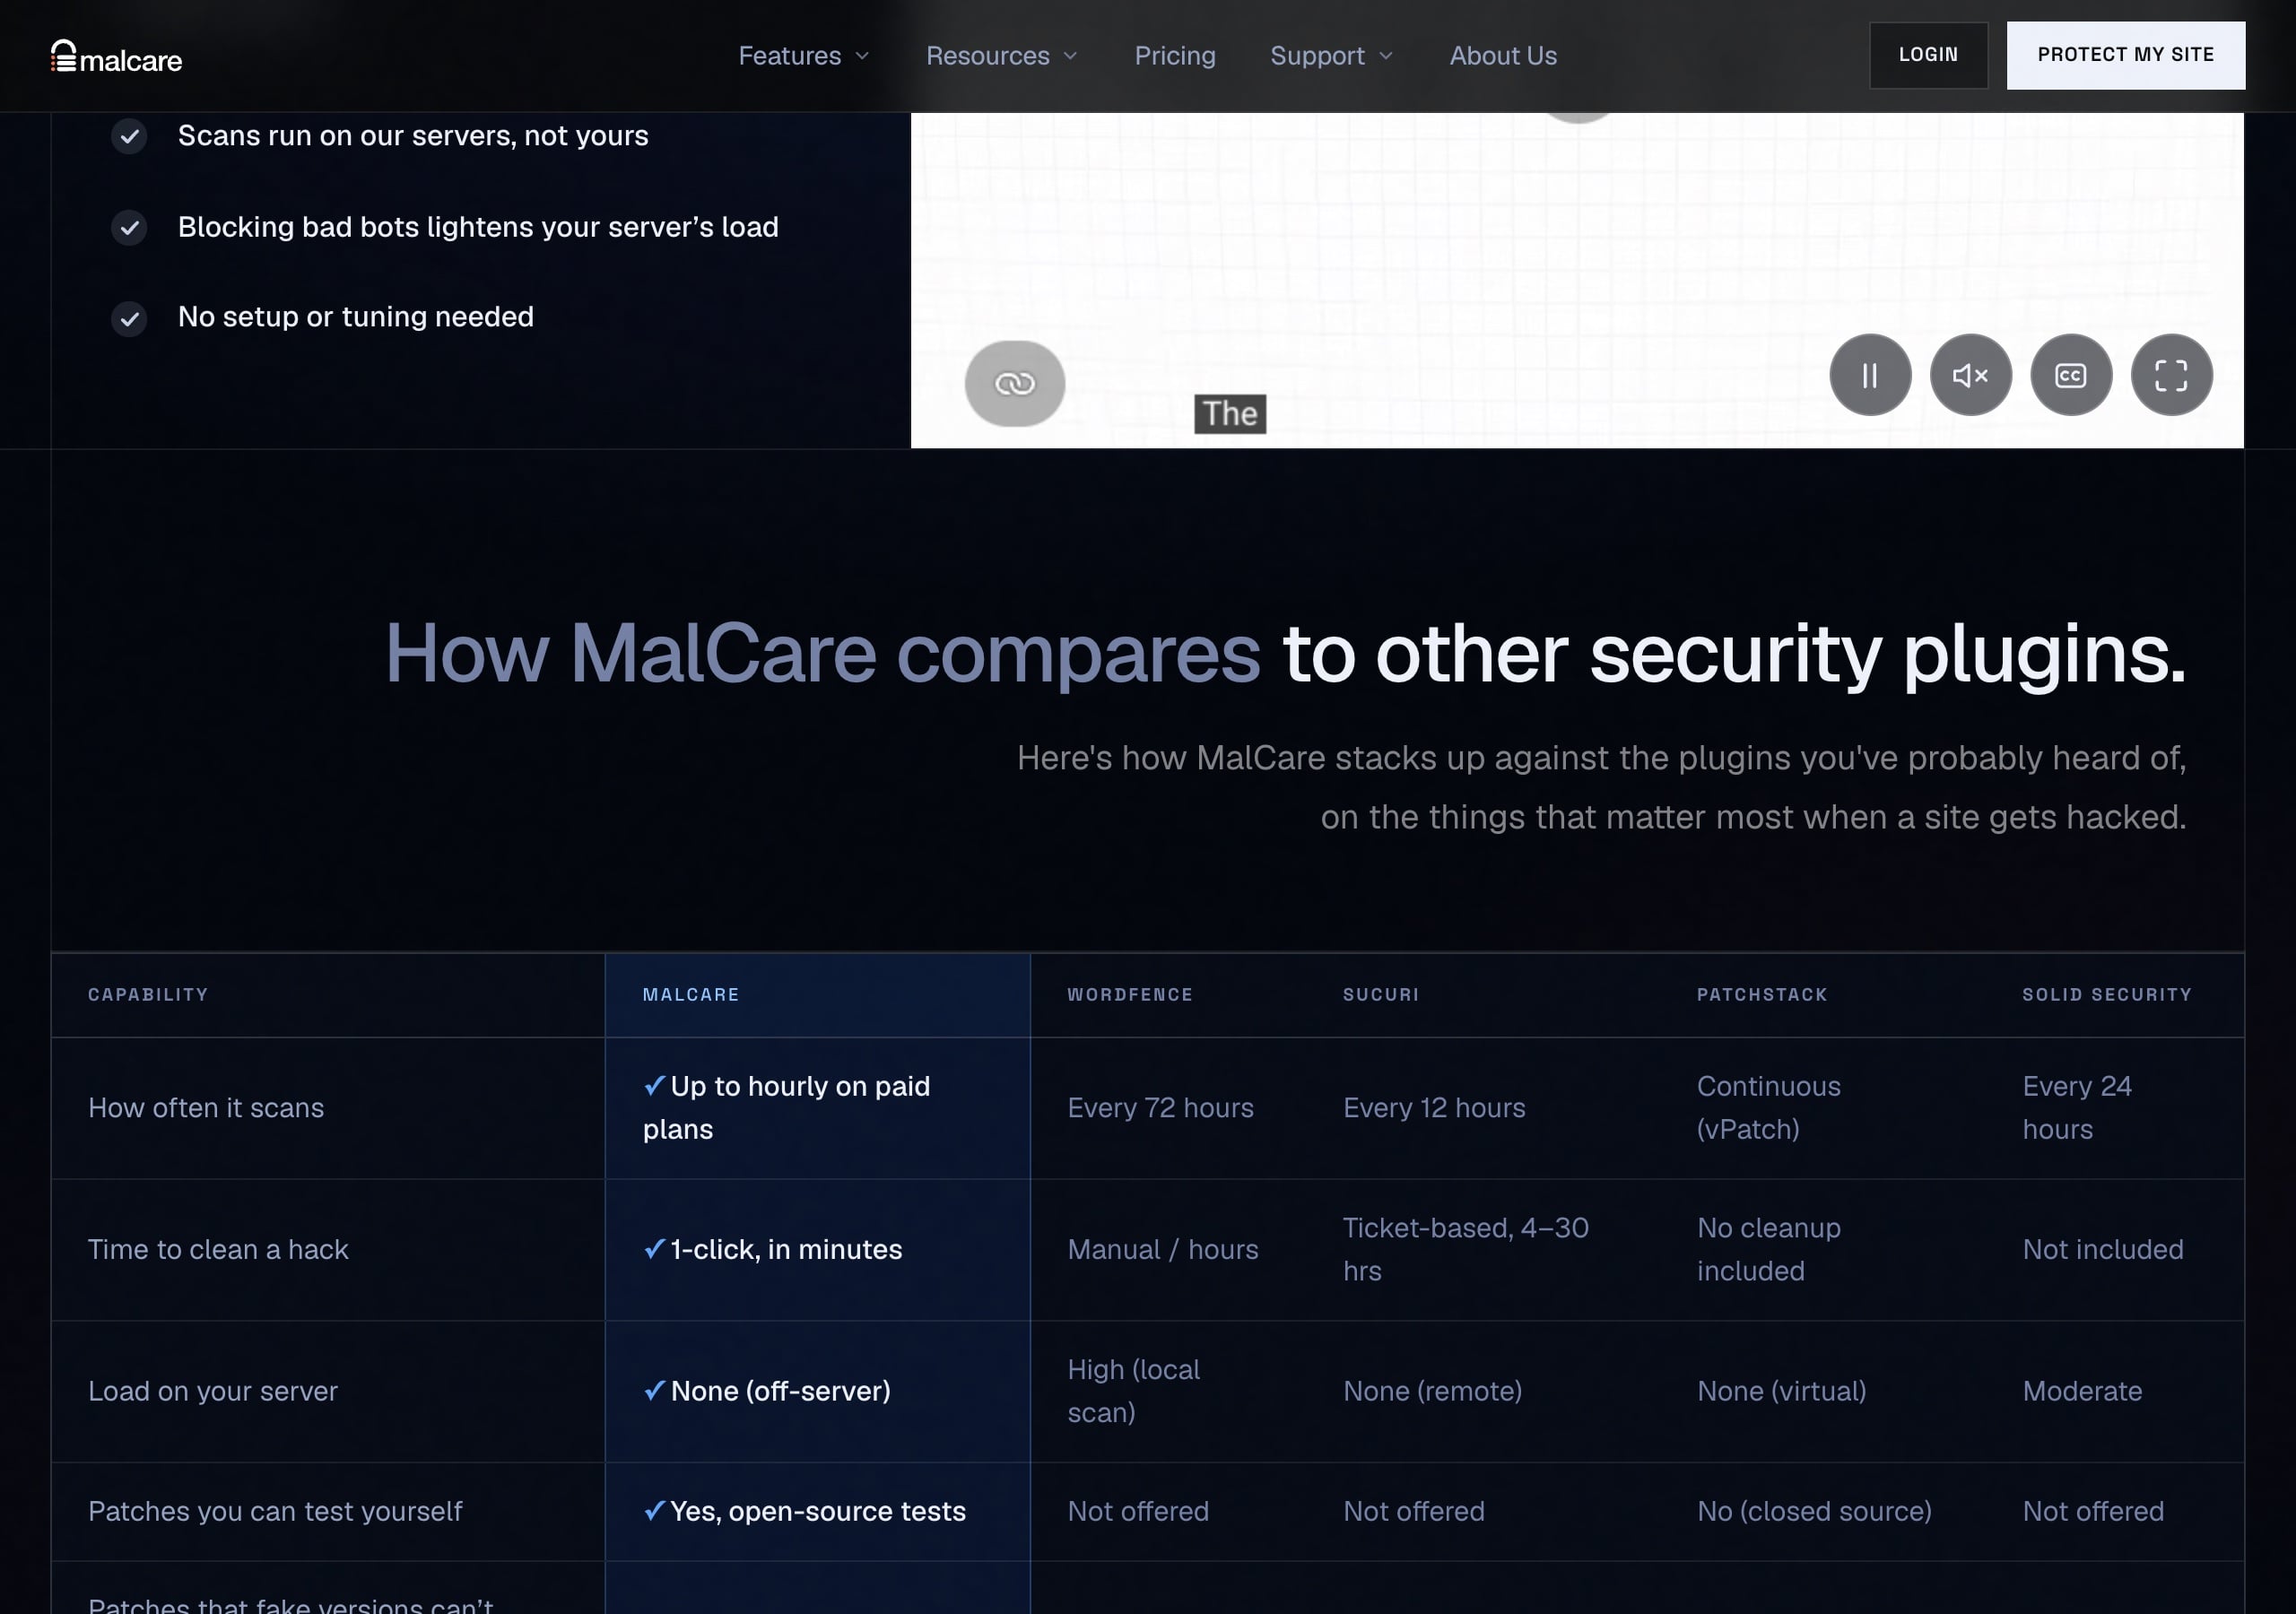Screen dimensions: 2296x1614
Task: Click 'Load on your server' row label
Action: 213,1391
